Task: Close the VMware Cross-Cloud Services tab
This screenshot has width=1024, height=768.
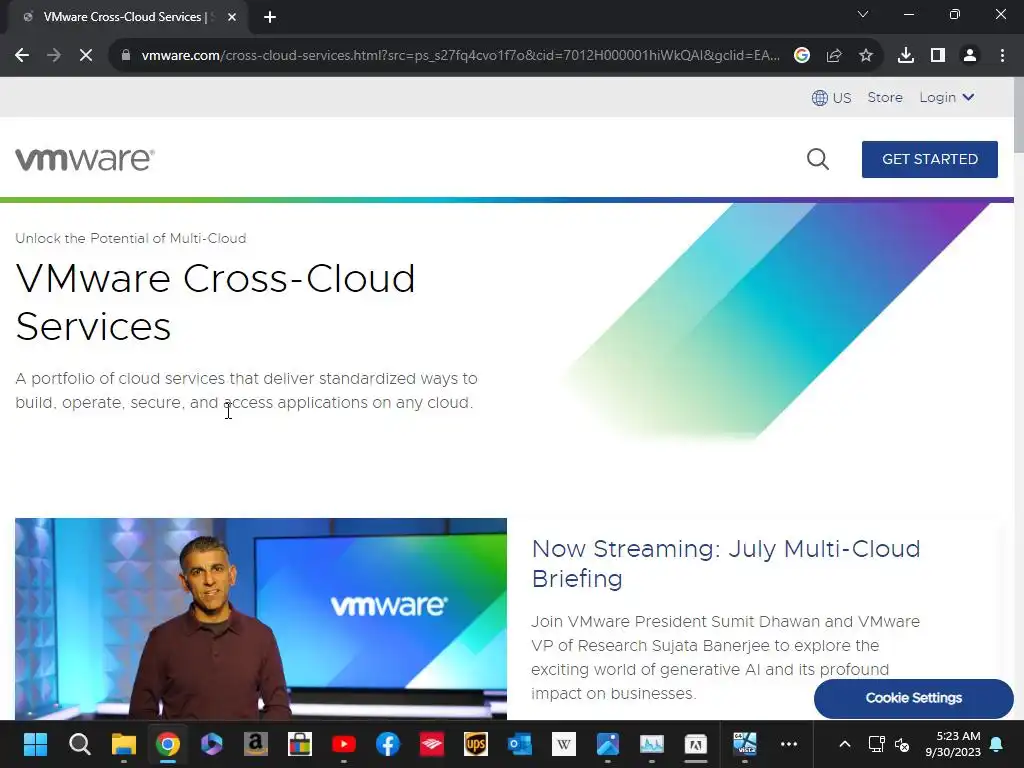Action: point(232,17)
